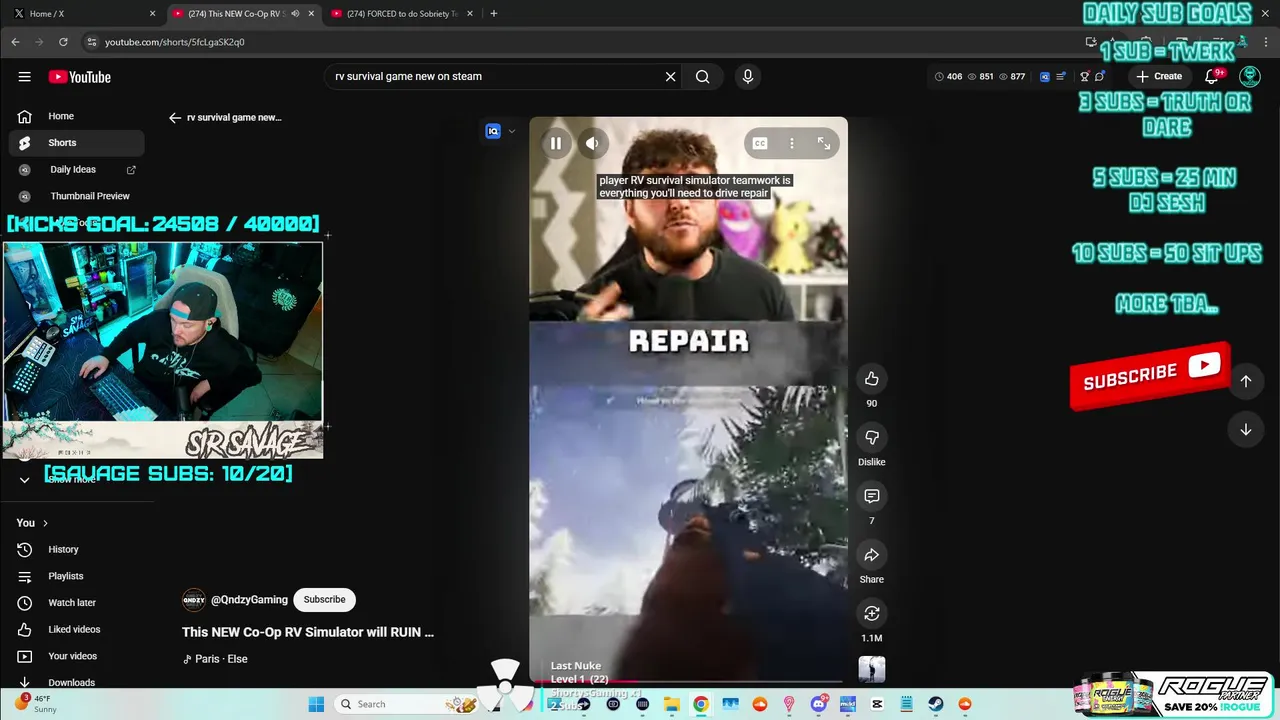Clear the search query with the X

[670, 76]
